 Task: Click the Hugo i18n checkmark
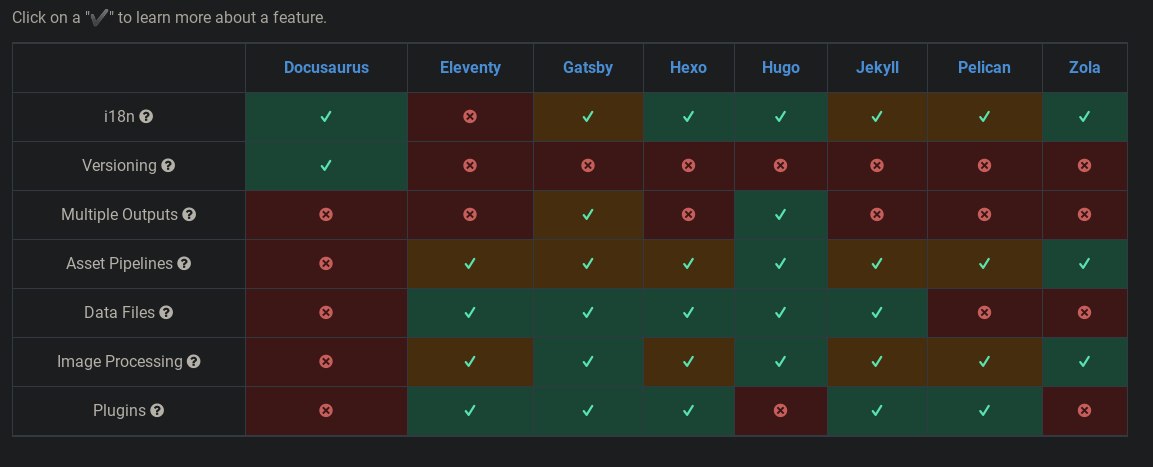[x=781, y=116]
